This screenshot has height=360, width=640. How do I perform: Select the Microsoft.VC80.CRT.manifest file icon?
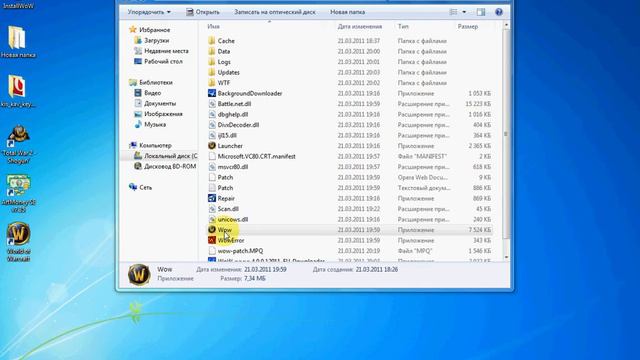point(211,156)
